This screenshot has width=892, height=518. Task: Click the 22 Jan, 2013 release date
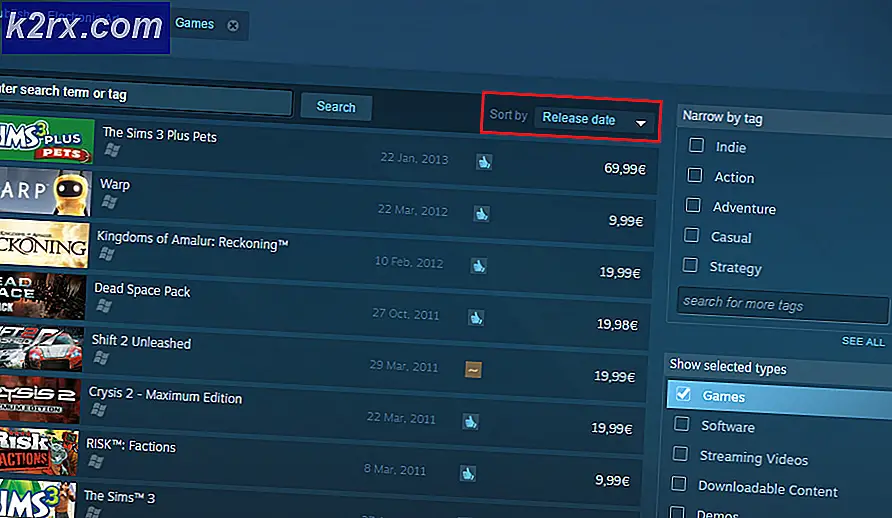[x=415, y=159]
